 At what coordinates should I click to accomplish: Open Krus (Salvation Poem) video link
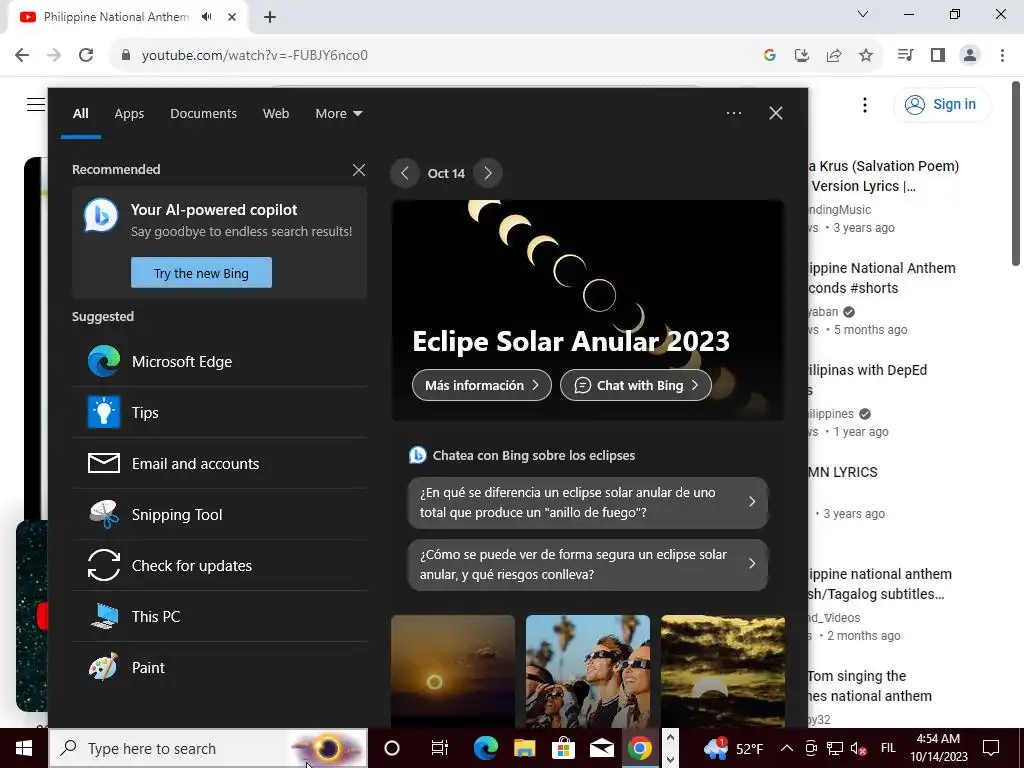(x=883, y=176)
